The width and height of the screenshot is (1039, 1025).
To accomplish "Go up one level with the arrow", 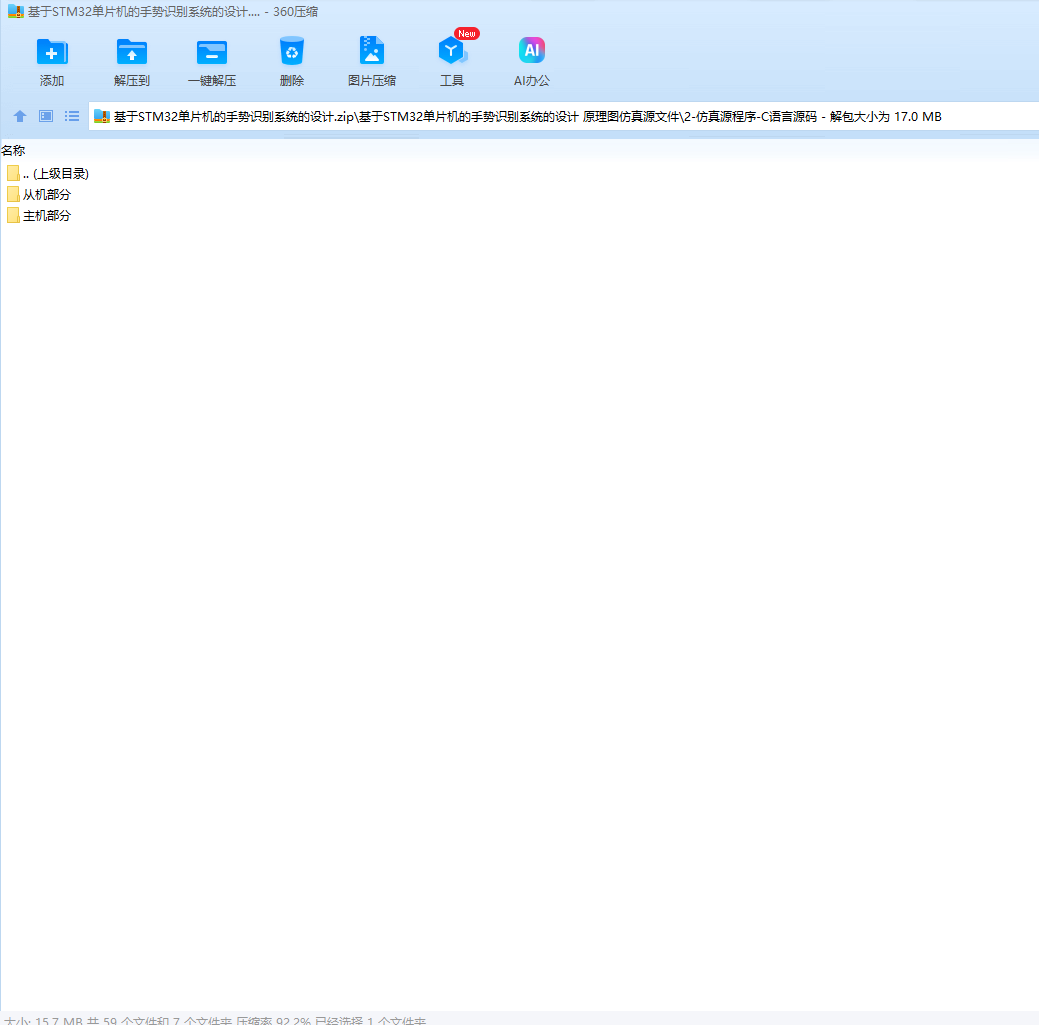I will click(20, 117).
